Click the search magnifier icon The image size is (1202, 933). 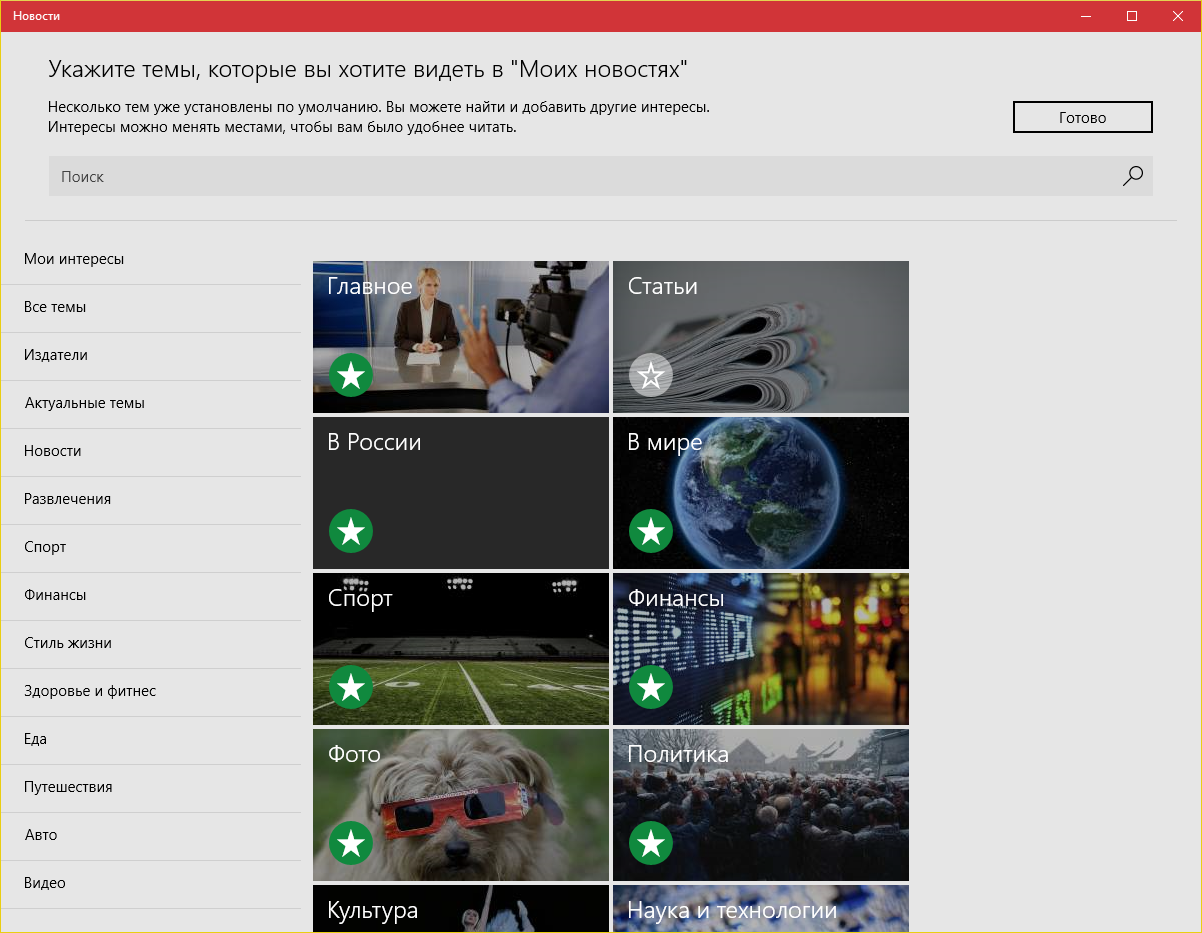[x=1132, y=176]
